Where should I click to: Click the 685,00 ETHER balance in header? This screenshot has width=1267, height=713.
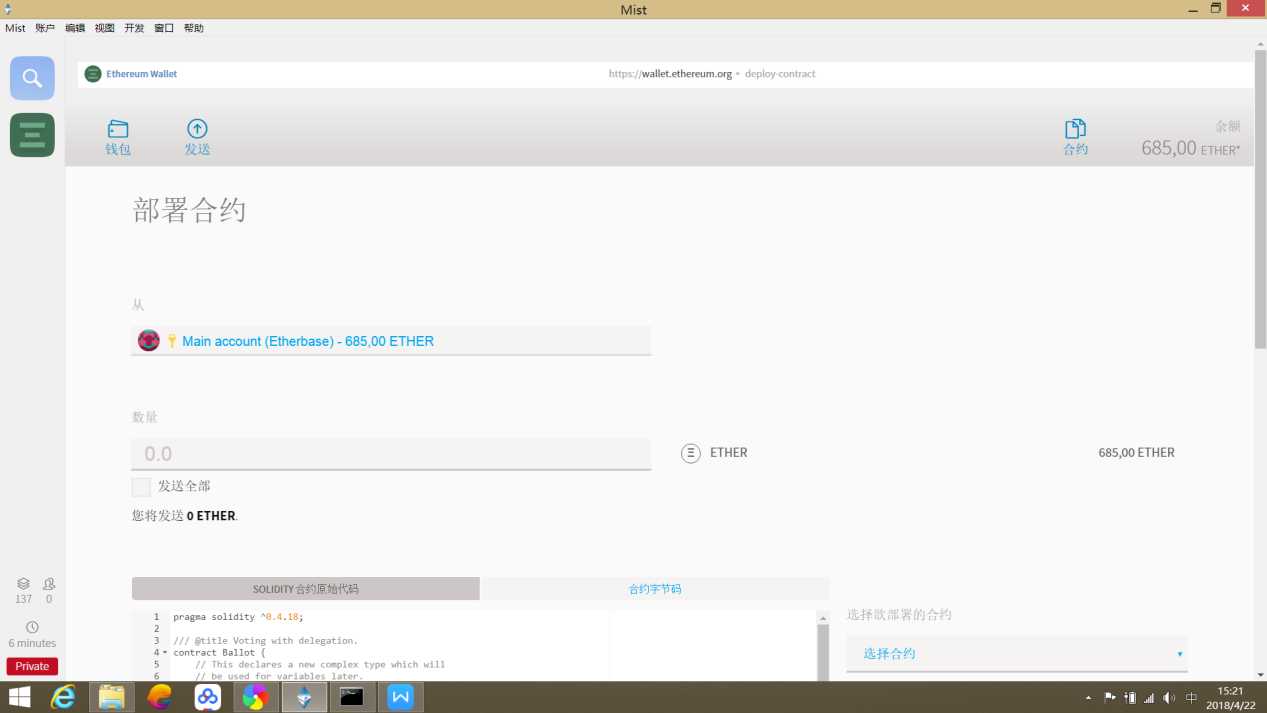click(1190, 148)
